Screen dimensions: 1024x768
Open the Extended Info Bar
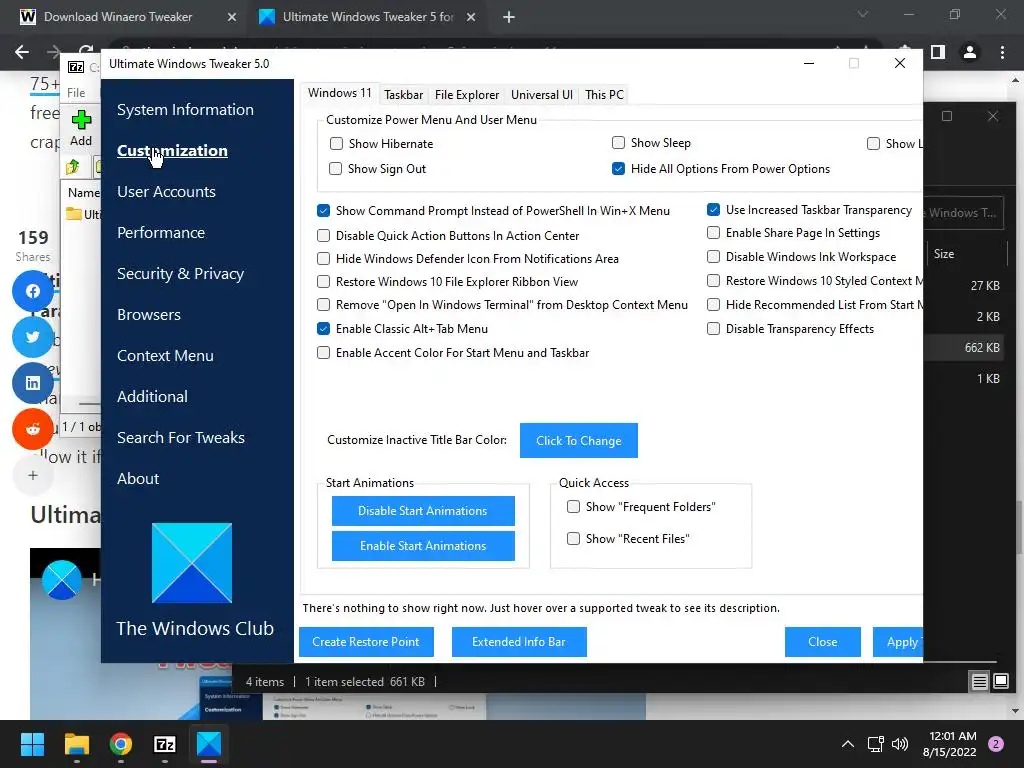tap(519, 642)
